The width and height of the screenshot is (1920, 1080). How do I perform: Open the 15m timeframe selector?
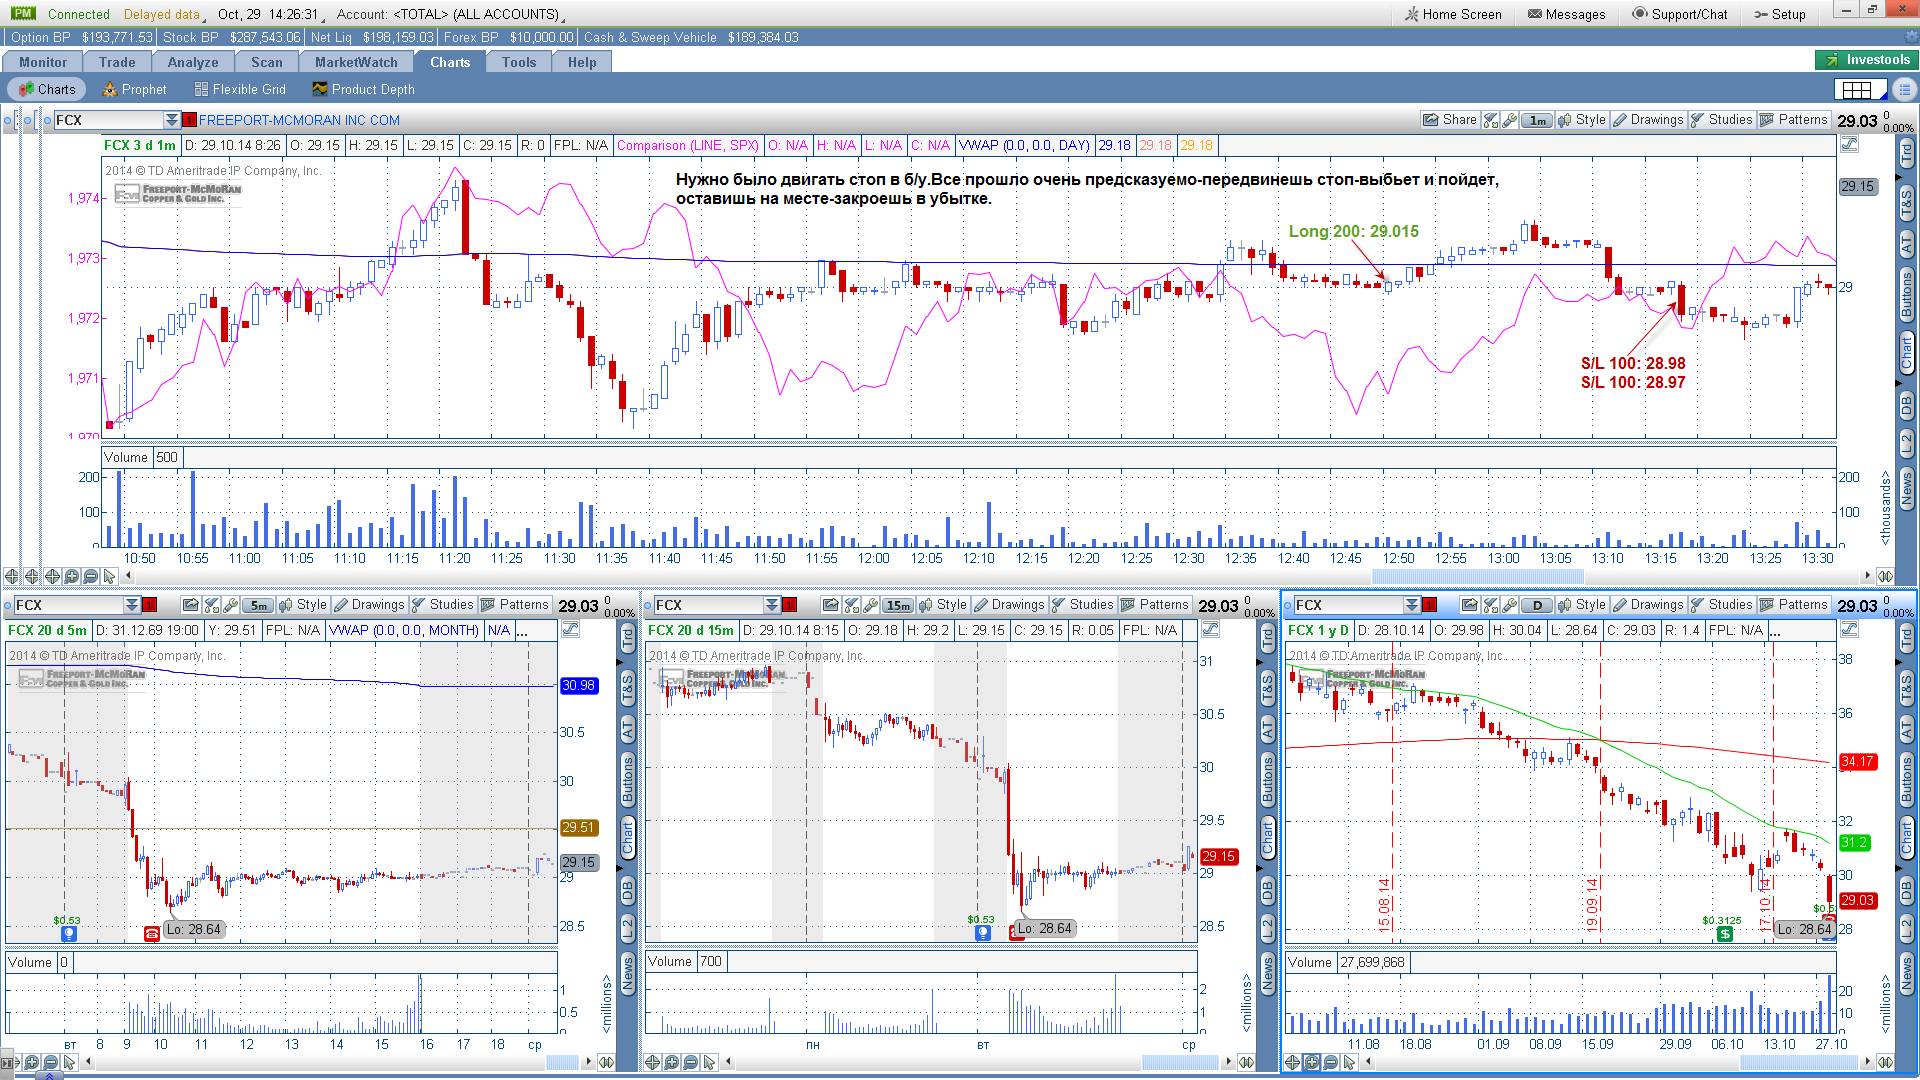(898, 605)
